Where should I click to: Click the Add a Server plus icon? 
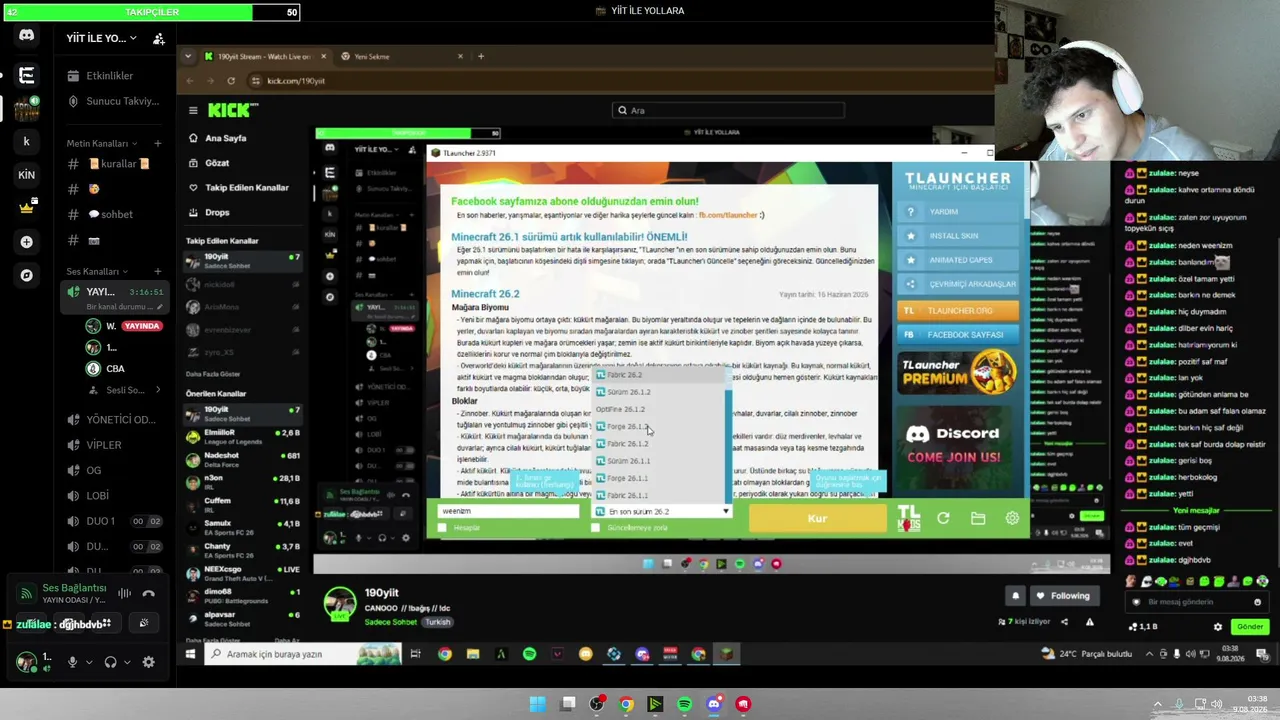27,241
